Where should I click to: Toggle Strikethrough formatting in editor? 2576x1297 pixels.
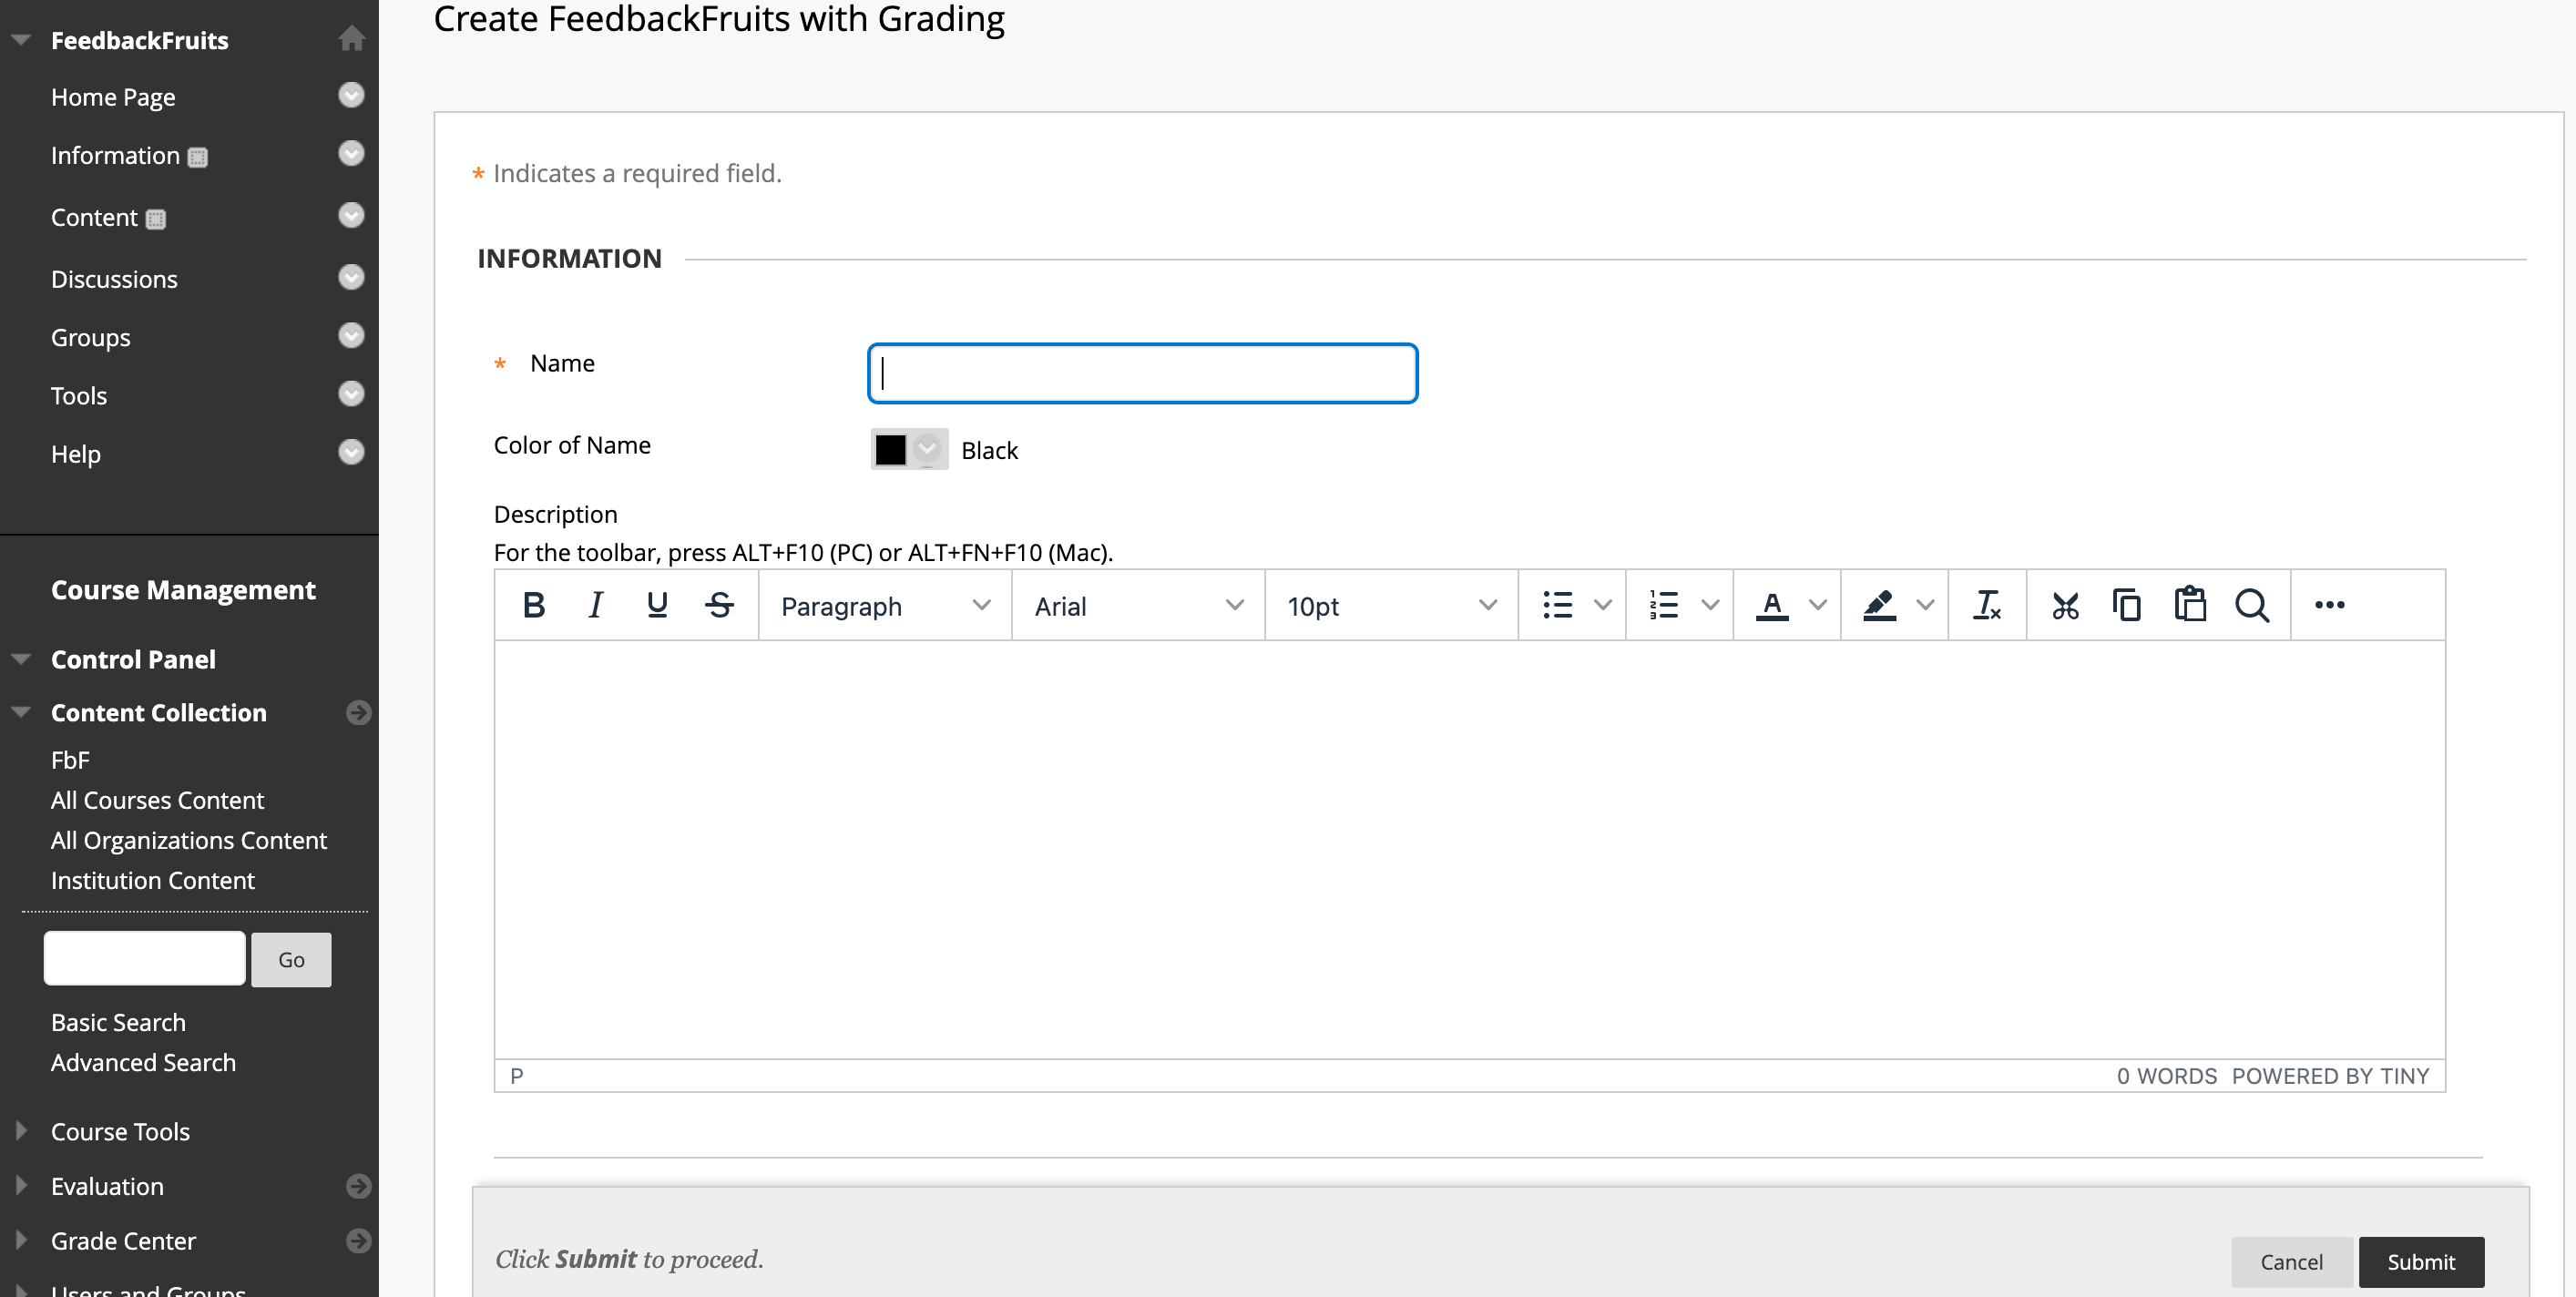coord(719,606)
